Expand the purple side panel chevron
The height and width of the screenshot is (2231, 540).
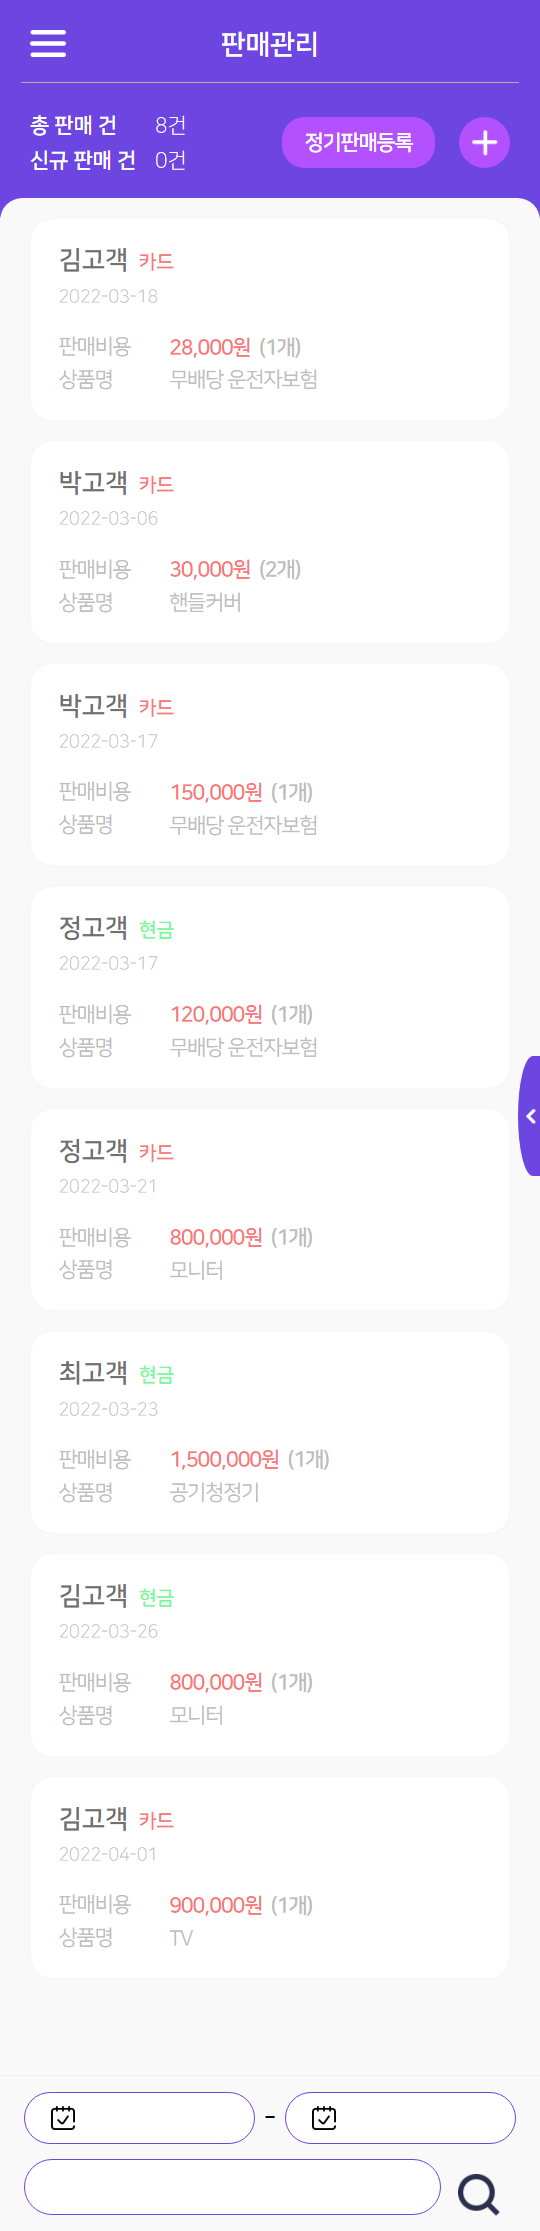pyautogui.click(x=530, y=1116)
